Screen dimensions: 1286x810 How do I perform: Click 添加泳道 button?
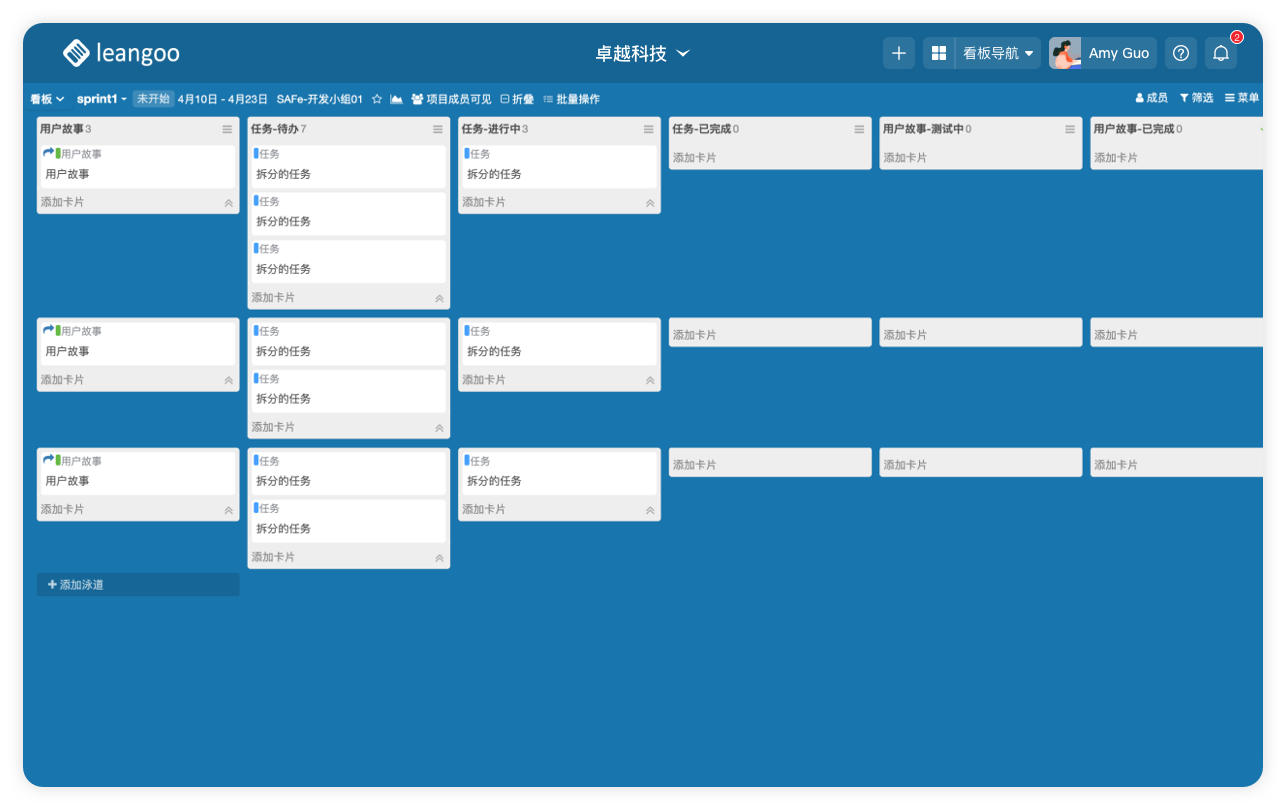pos(138,584)
